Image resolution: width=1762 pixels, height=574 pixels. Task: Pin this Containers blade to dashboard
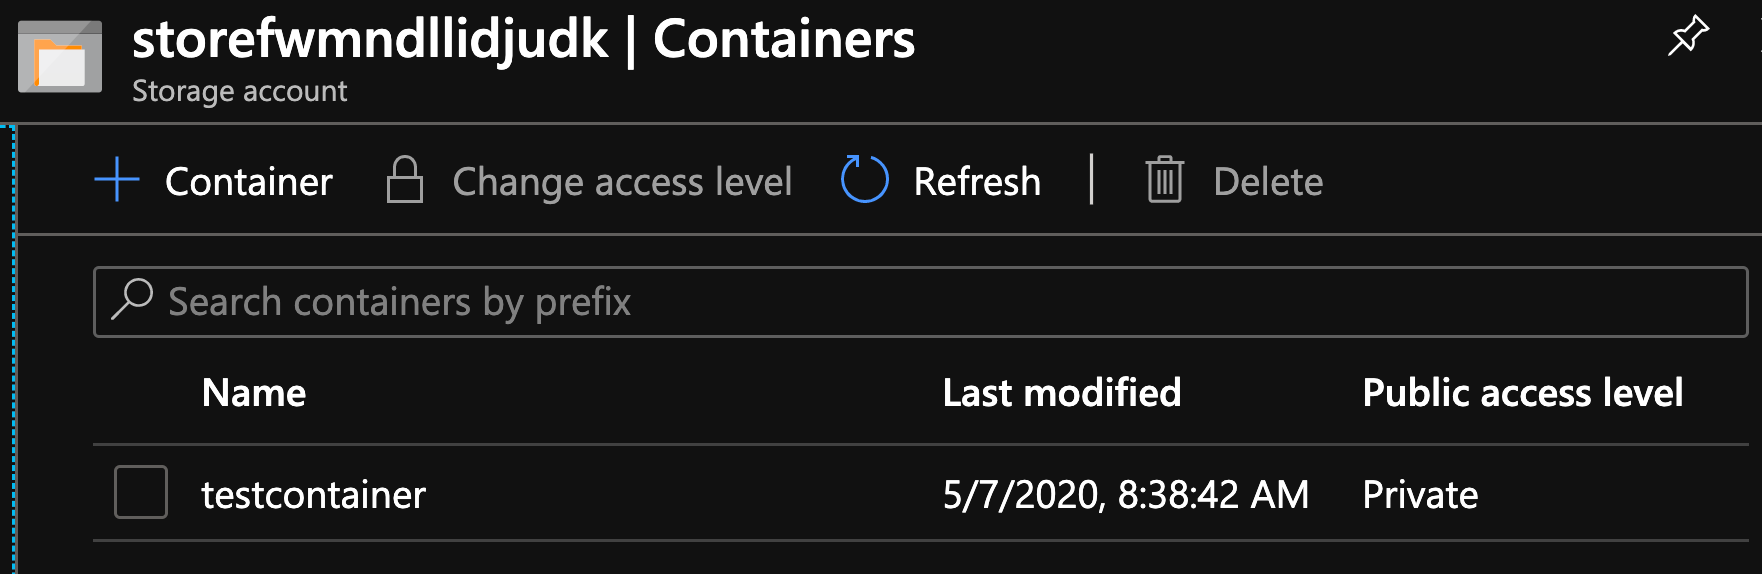[1688, 37]
